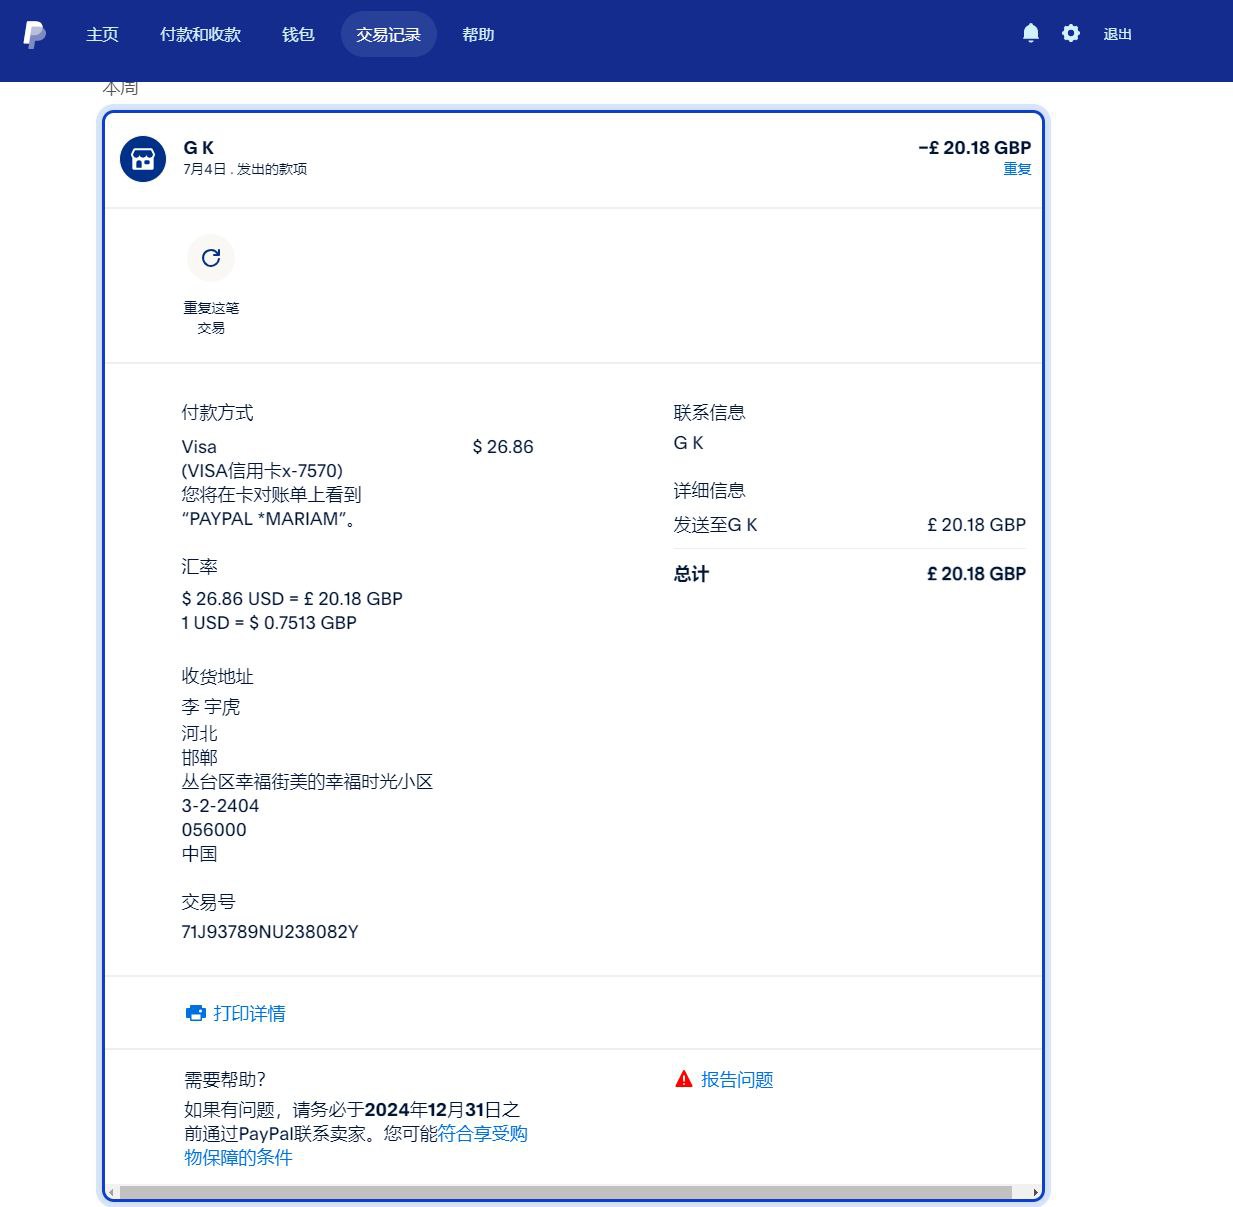Open the 帮助 menu item
This screenshot has width=1233, height=1207.
click(x=478, y=34)
